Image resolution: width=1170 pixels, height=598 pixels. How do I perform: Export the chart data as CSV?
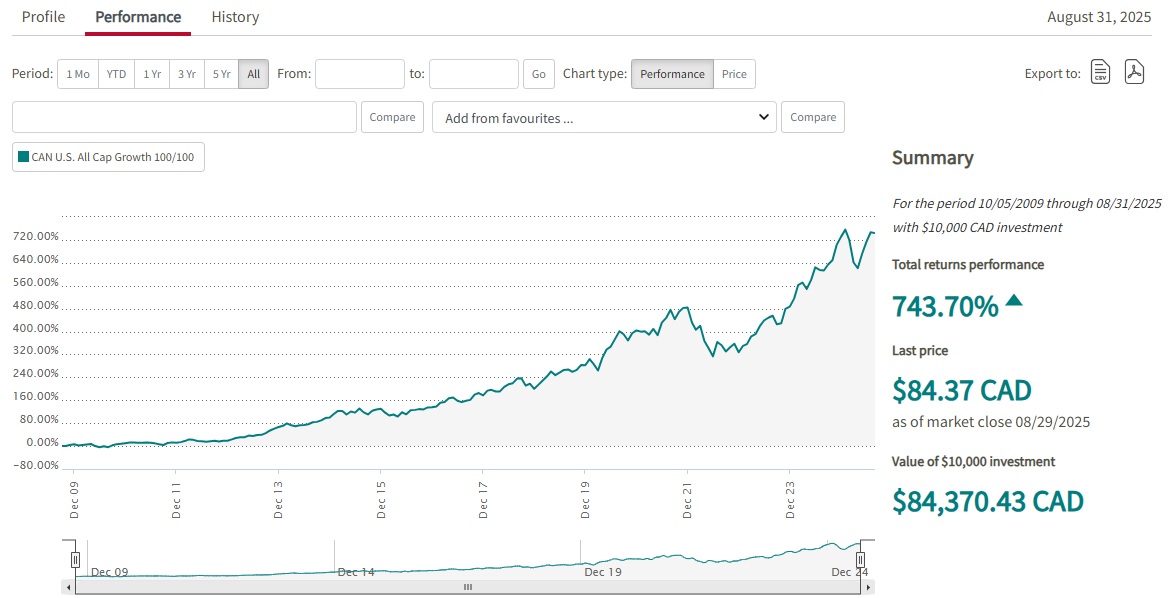(1100, 73)
